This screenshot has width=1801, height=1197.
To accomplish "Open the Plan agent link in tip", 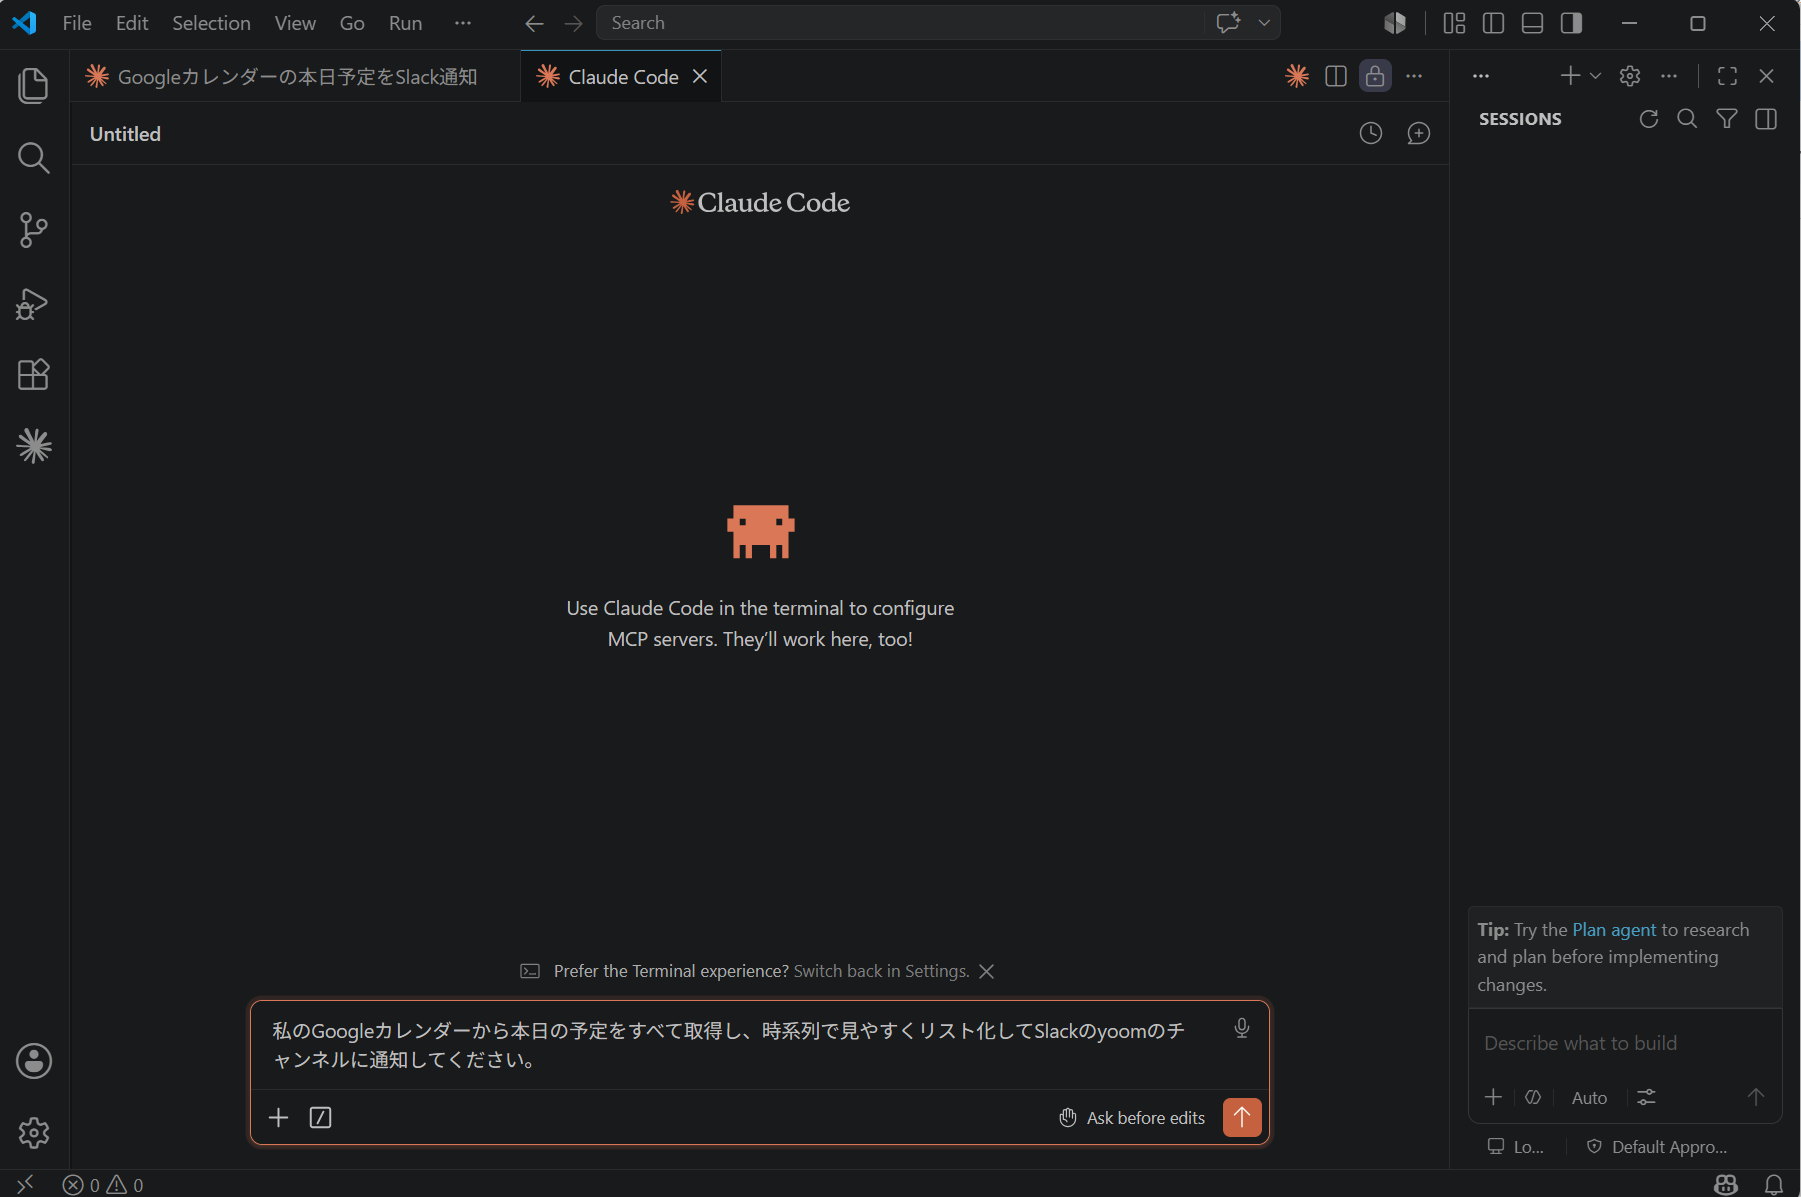I will [x=1614, y=930].
